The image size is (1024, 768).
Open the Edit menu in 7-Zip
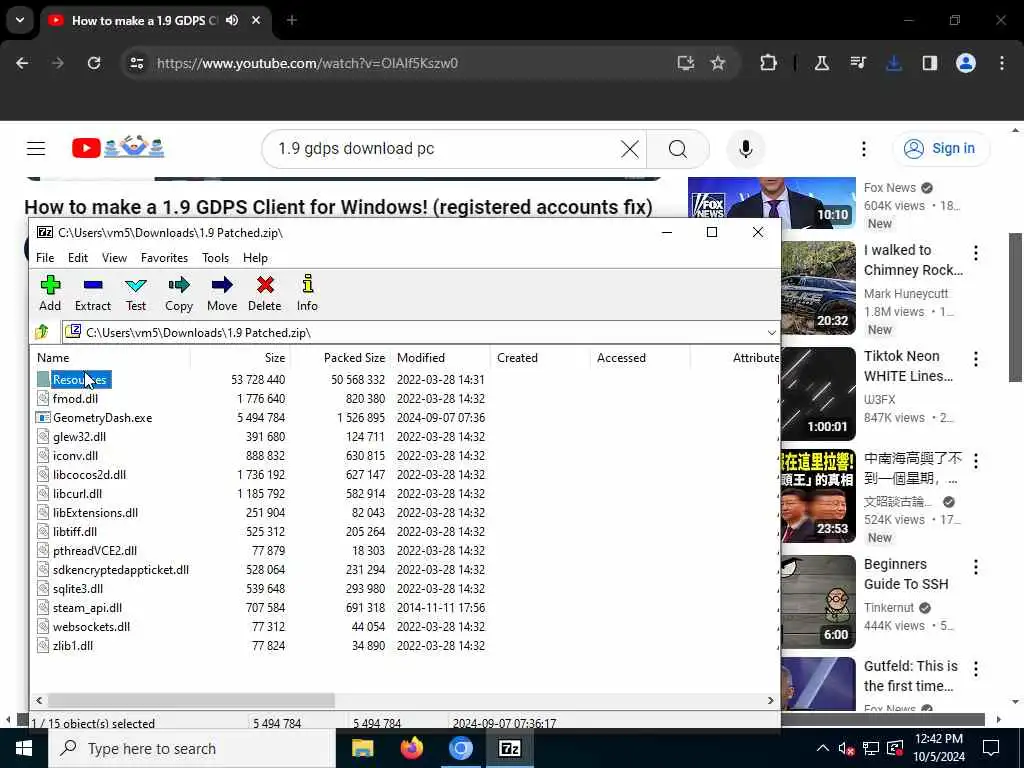(78, 258)
